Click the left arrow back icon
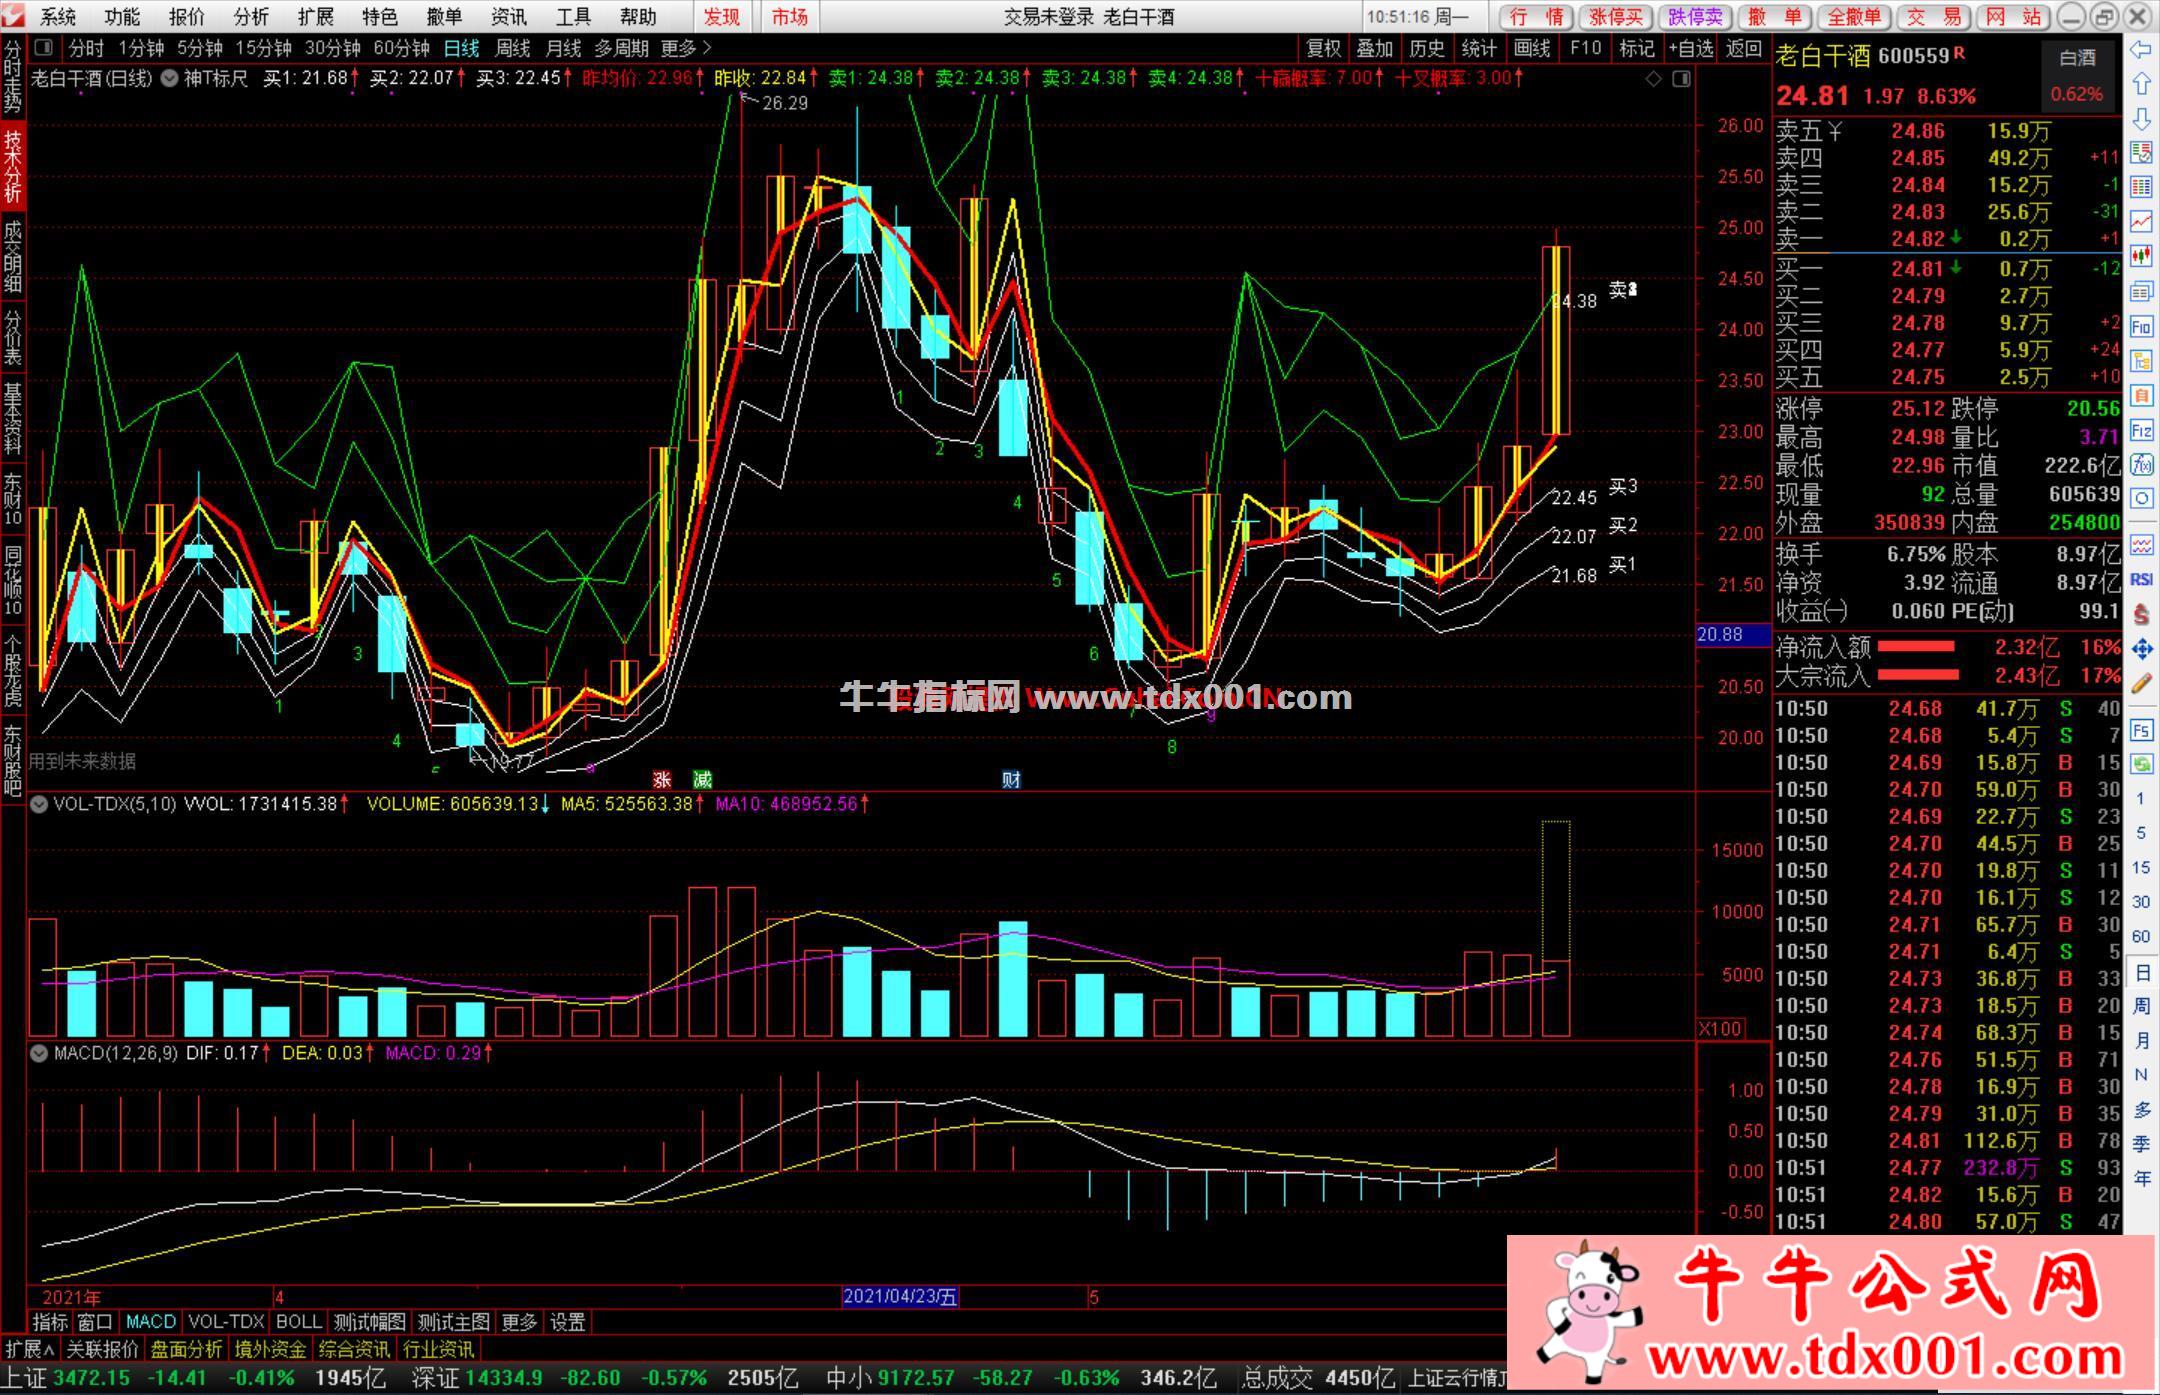The image size is (2160, 1395). pos(2141,50)
